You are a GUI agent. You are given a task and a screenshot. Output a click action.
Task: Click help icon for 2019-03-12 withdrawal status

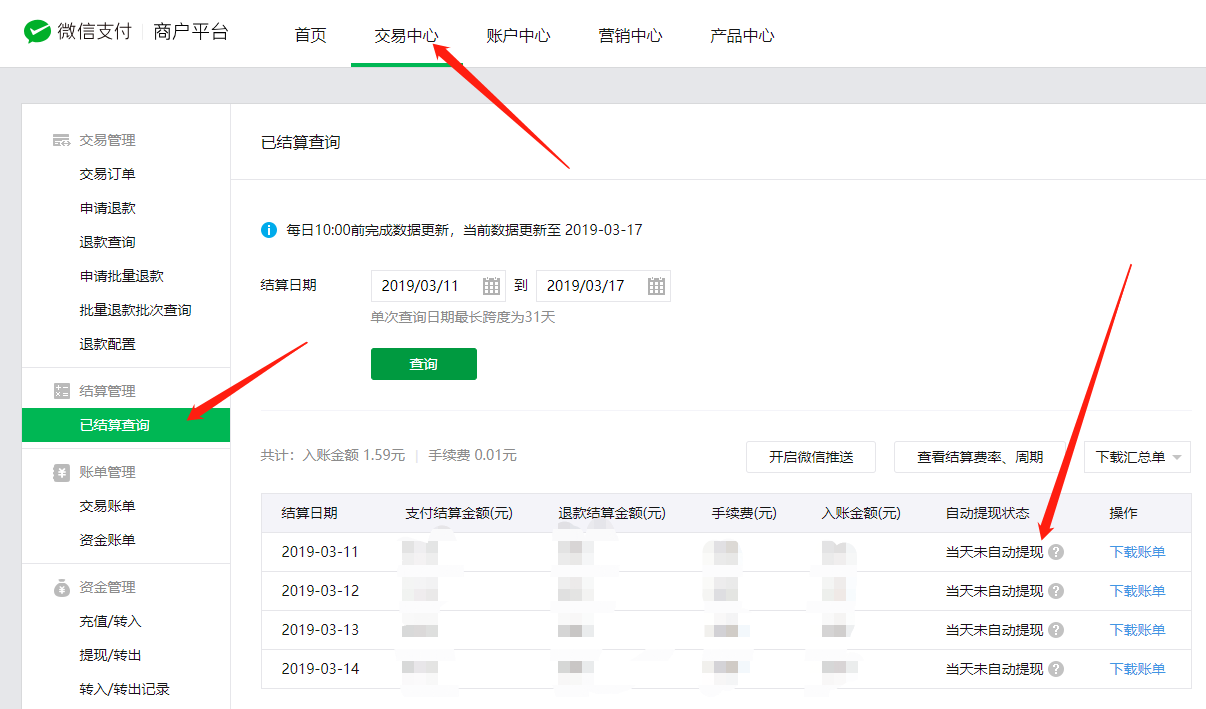tap(1056, 591)
